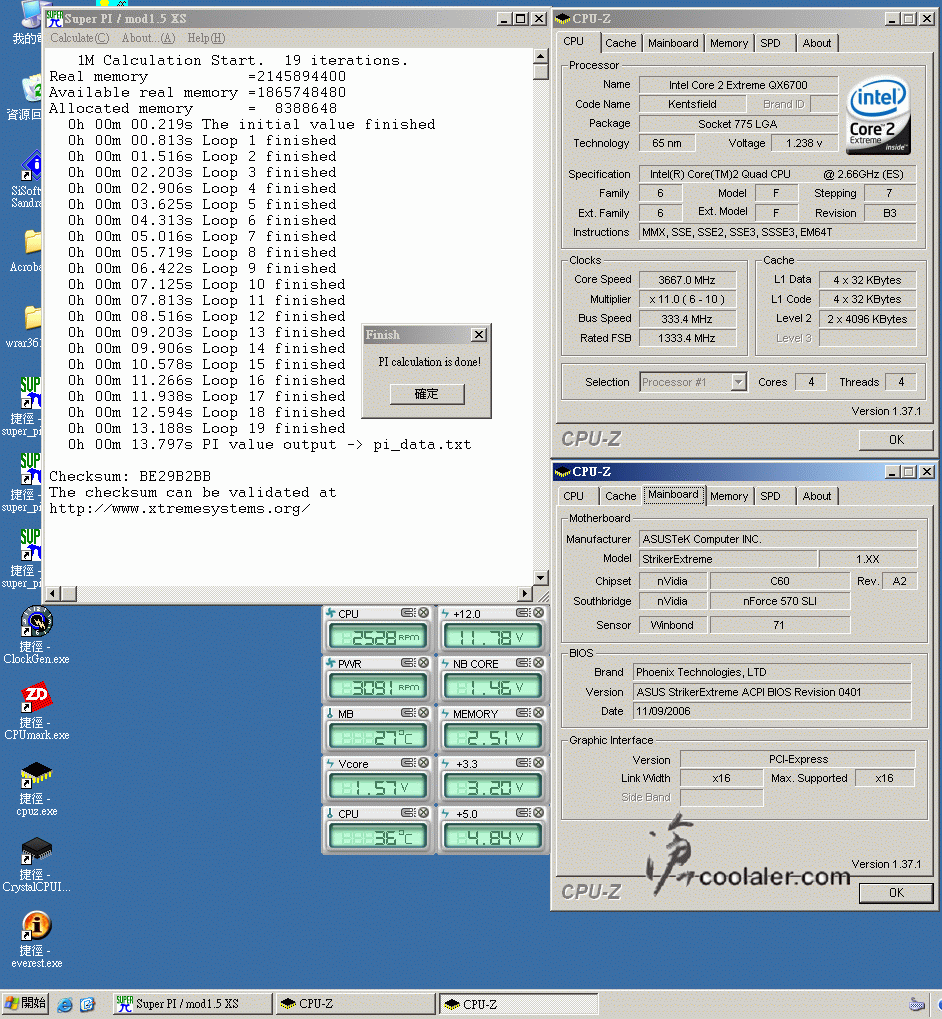Screen dimensions: 942x1019
Task: Click OK in the Processor CPU-Z window
Action: coord(896,440)
